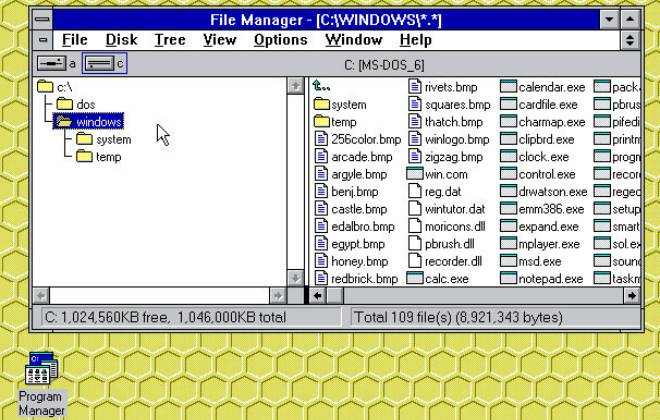
Task: Click file list scroll left arrow
Action: pos(318,296)
